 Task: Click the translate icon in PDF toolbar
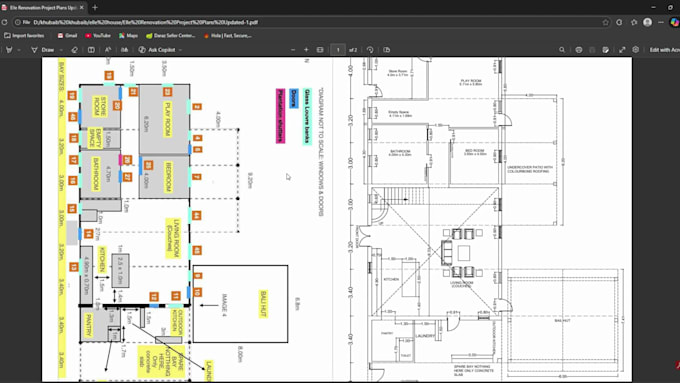pyautogui.click(x=124, y=50)
